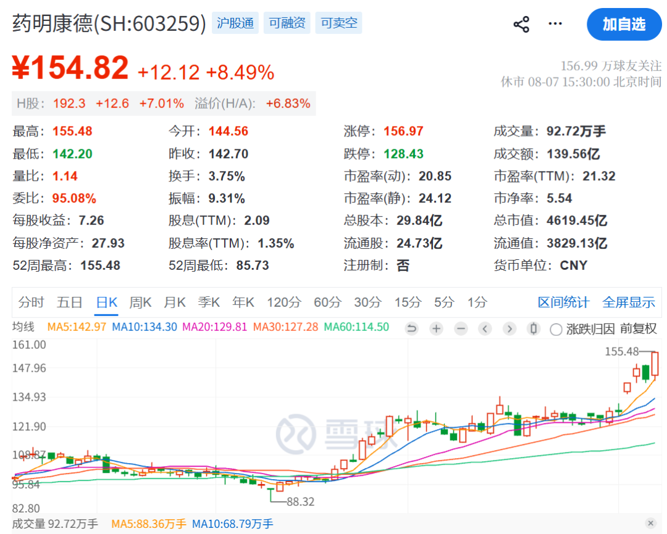Click the 52周最低 value 85.73
The height and width of the screenshot is (534, 667).
tap(253, 266)
